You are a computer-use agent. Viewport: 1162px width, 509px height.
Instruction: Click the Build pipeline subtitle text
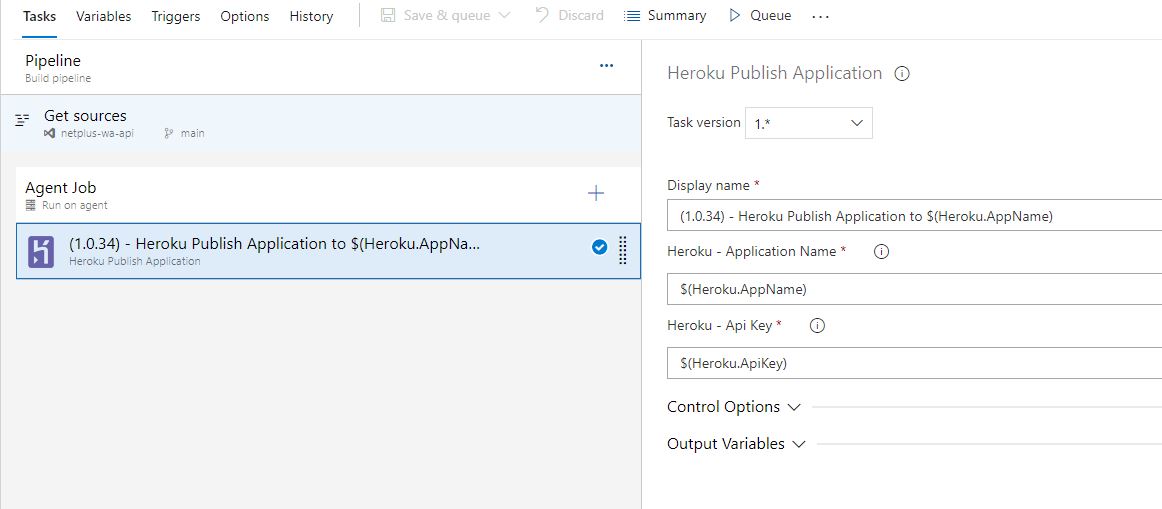point(58,78)
